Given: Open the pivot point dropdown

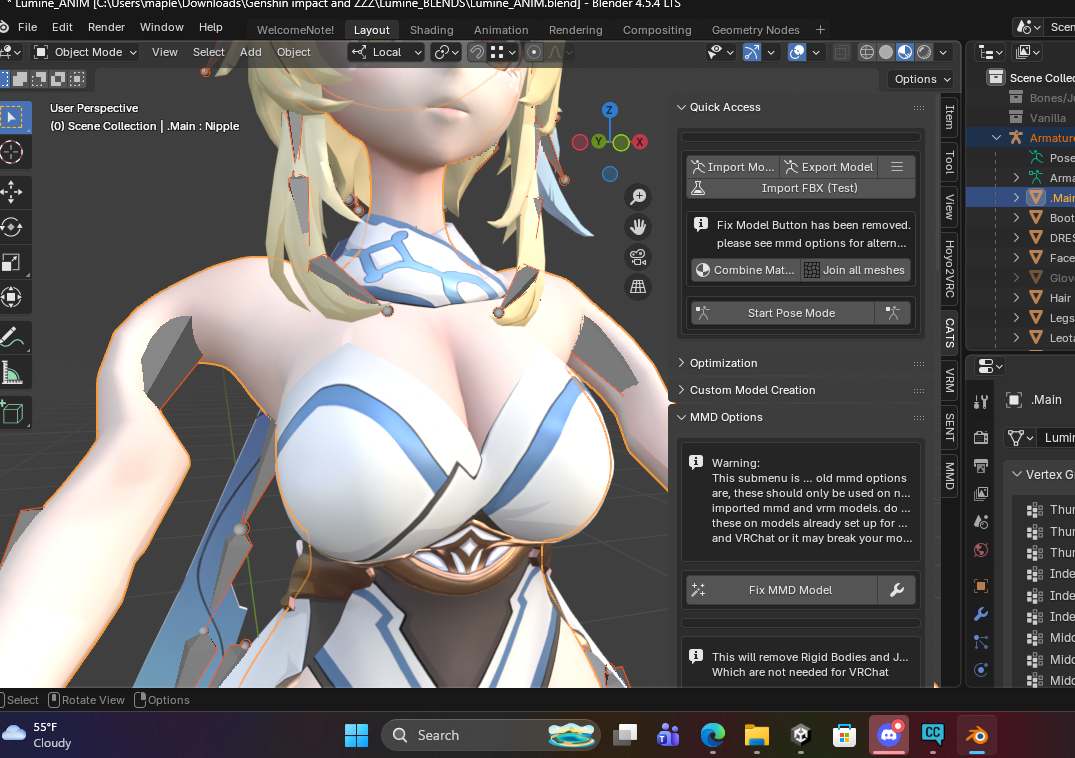Looking at the screenshot, I should tap(446, 52).
